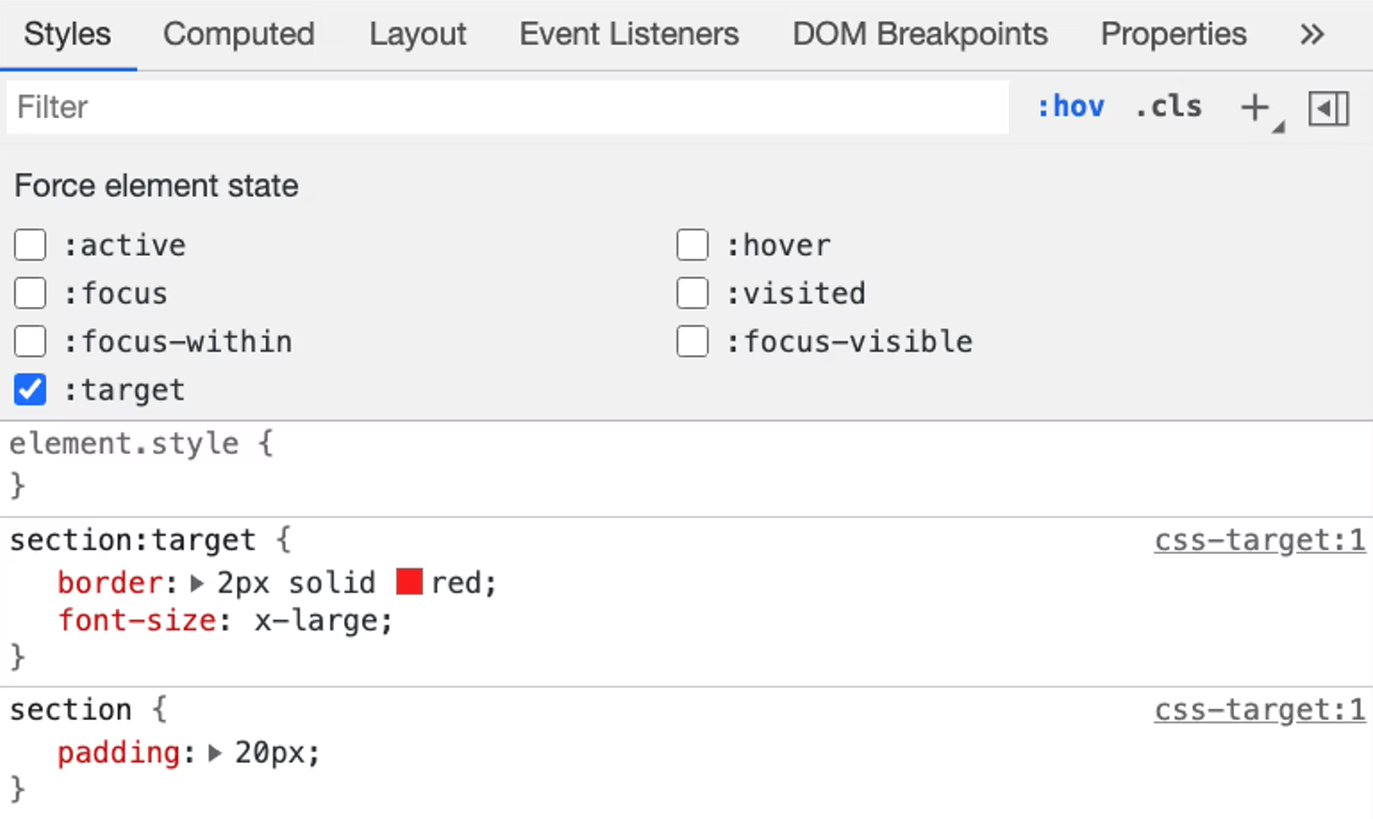Click the new style rule plus icon

1254,107
